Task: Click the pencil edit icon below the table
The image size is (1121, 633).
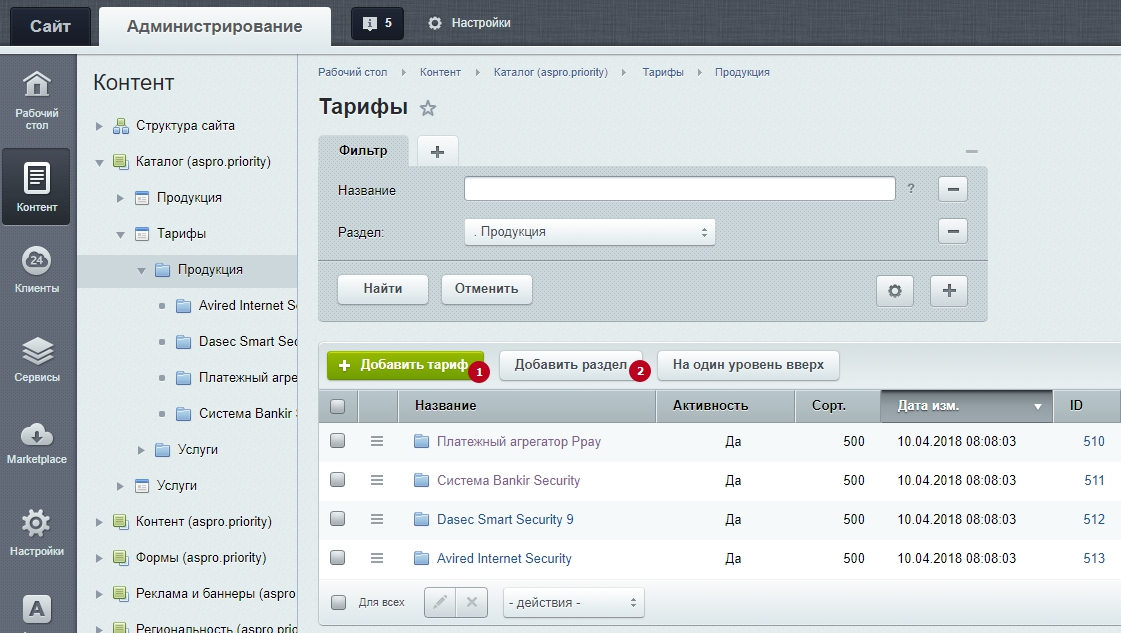Action: coord(440,602)
